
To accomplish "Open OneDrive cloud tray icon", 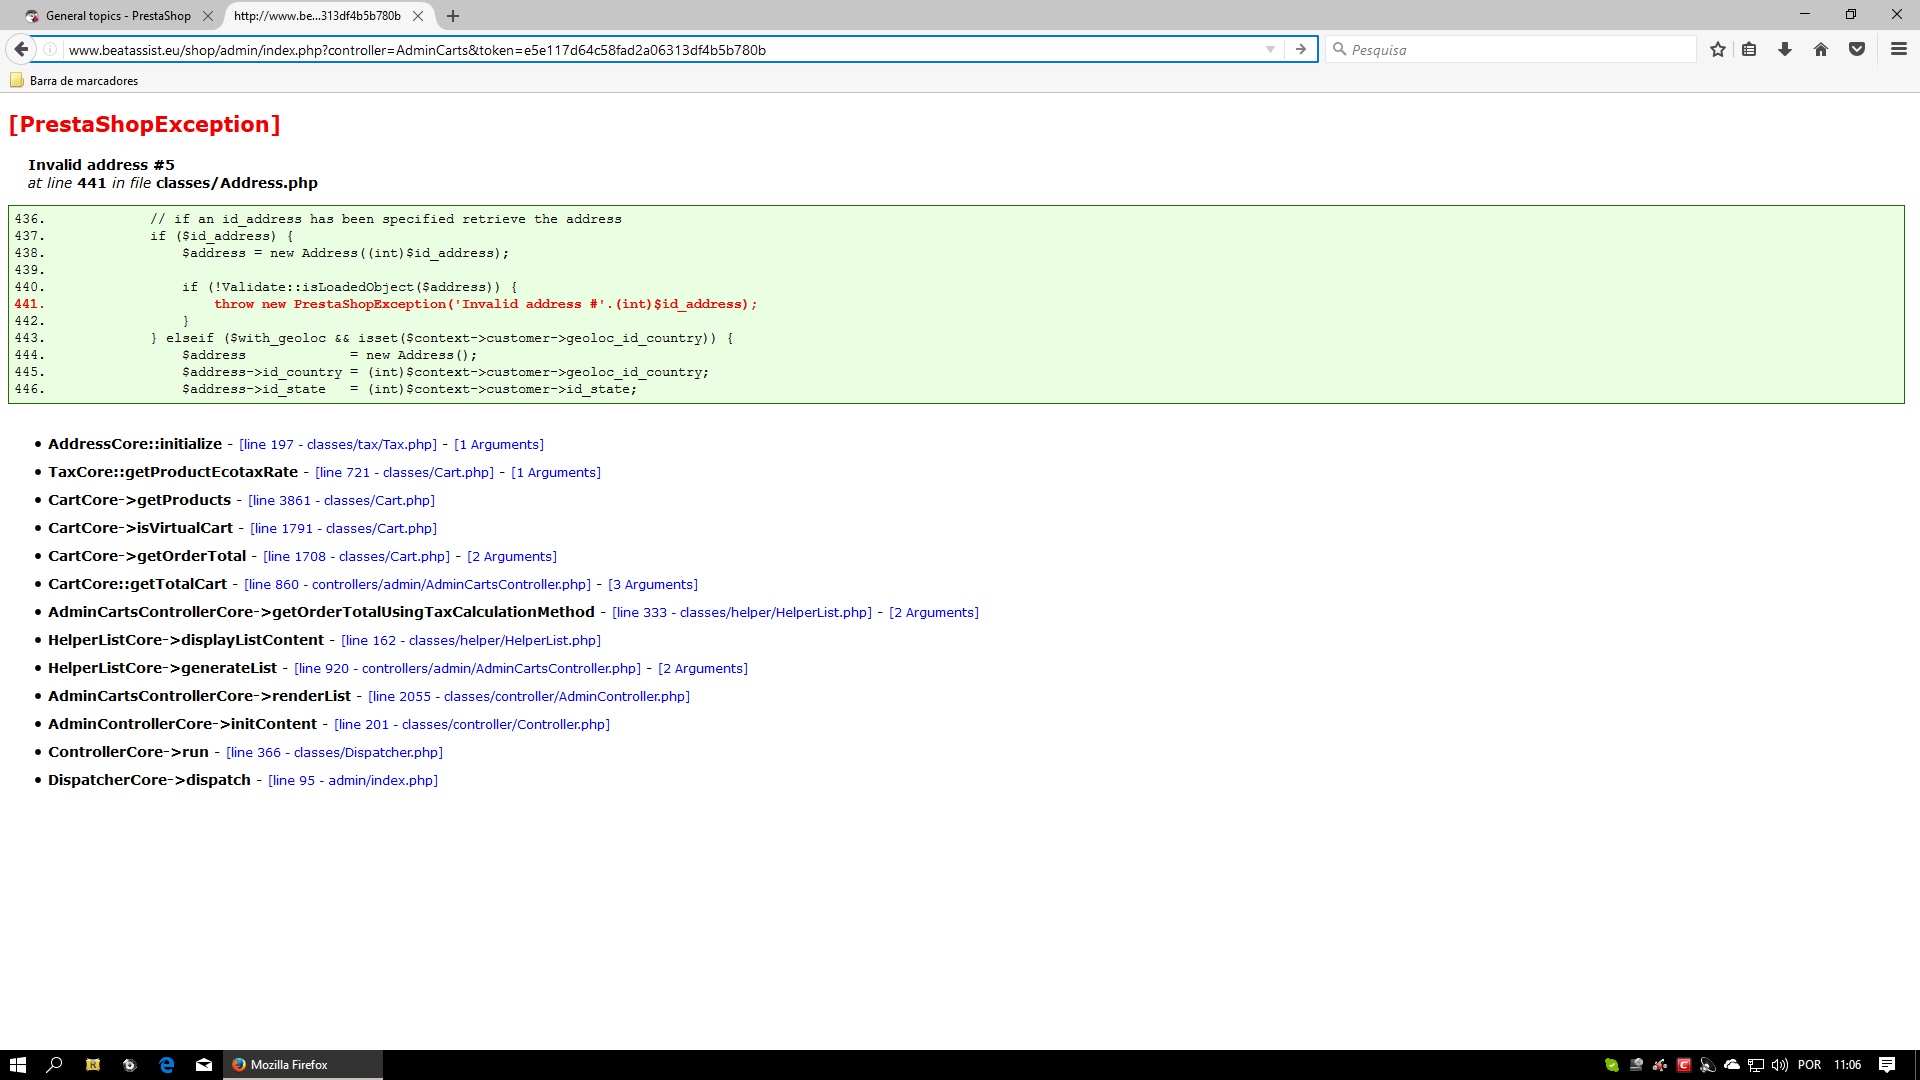I will 1732,1065.
